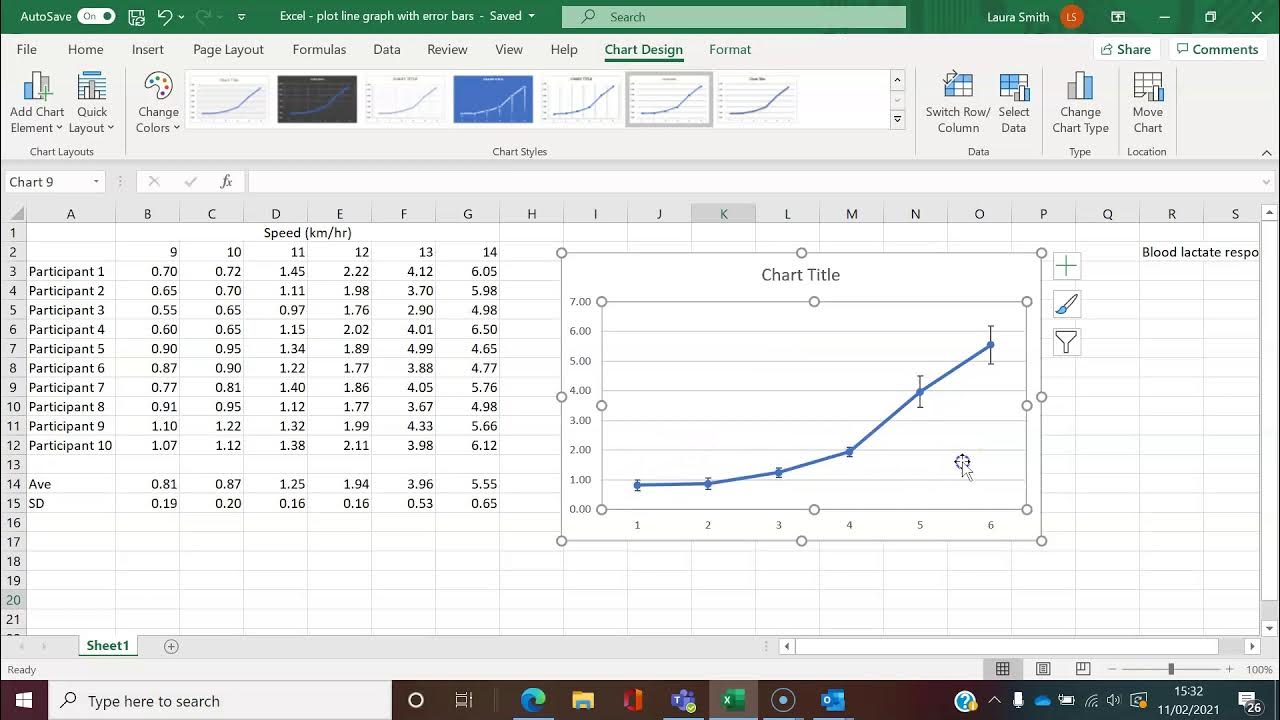Choose the Change Chart Type button

point(1080,102)
